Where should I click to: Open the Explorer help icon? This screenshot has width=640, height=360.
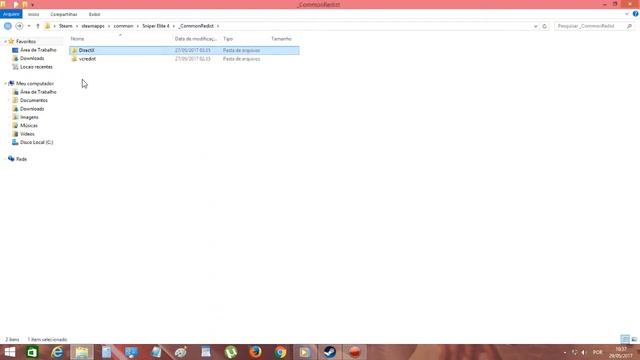635,14
